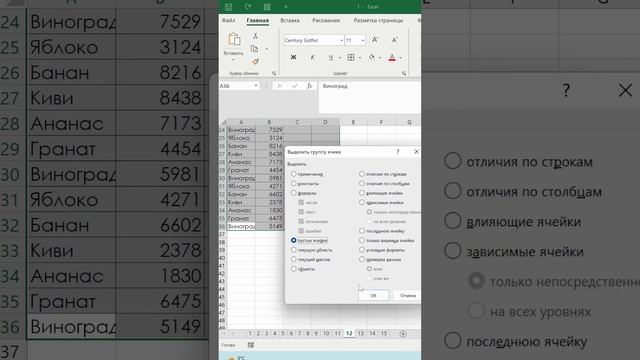Image resolution: width=640 pixels, height=360 pixels.
Task: Click the Cancel (X) icon in formula bar
Action: (279, 86)
